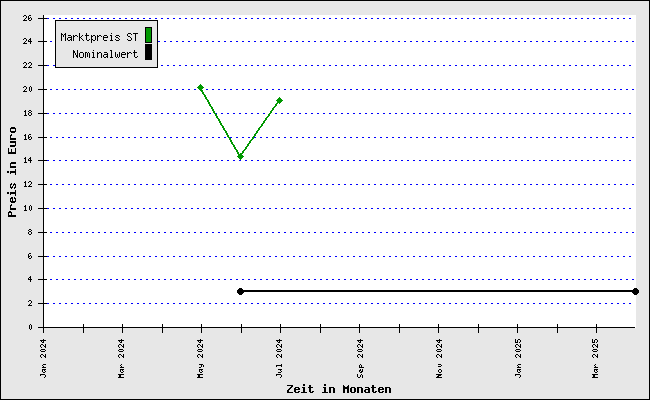Click the y-axis value 22
The width and height of the screenshot is (650, 400).
[x=27, y=65]
